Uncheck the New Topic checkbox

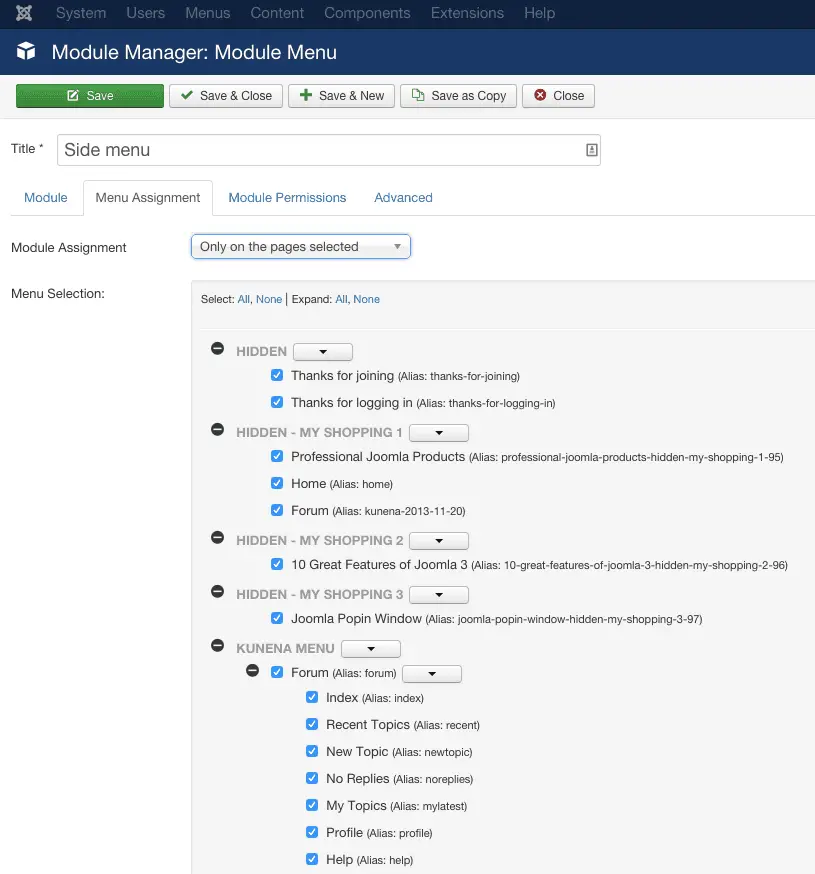click(x=312, y=751)
